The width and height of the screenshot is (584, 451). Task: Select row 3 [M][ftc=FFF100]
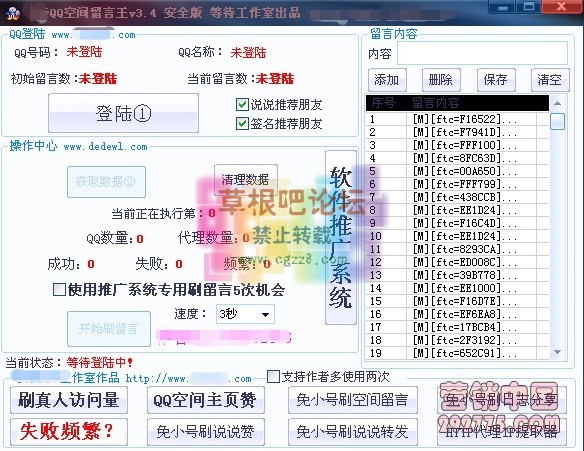click(x=457, y=145)
